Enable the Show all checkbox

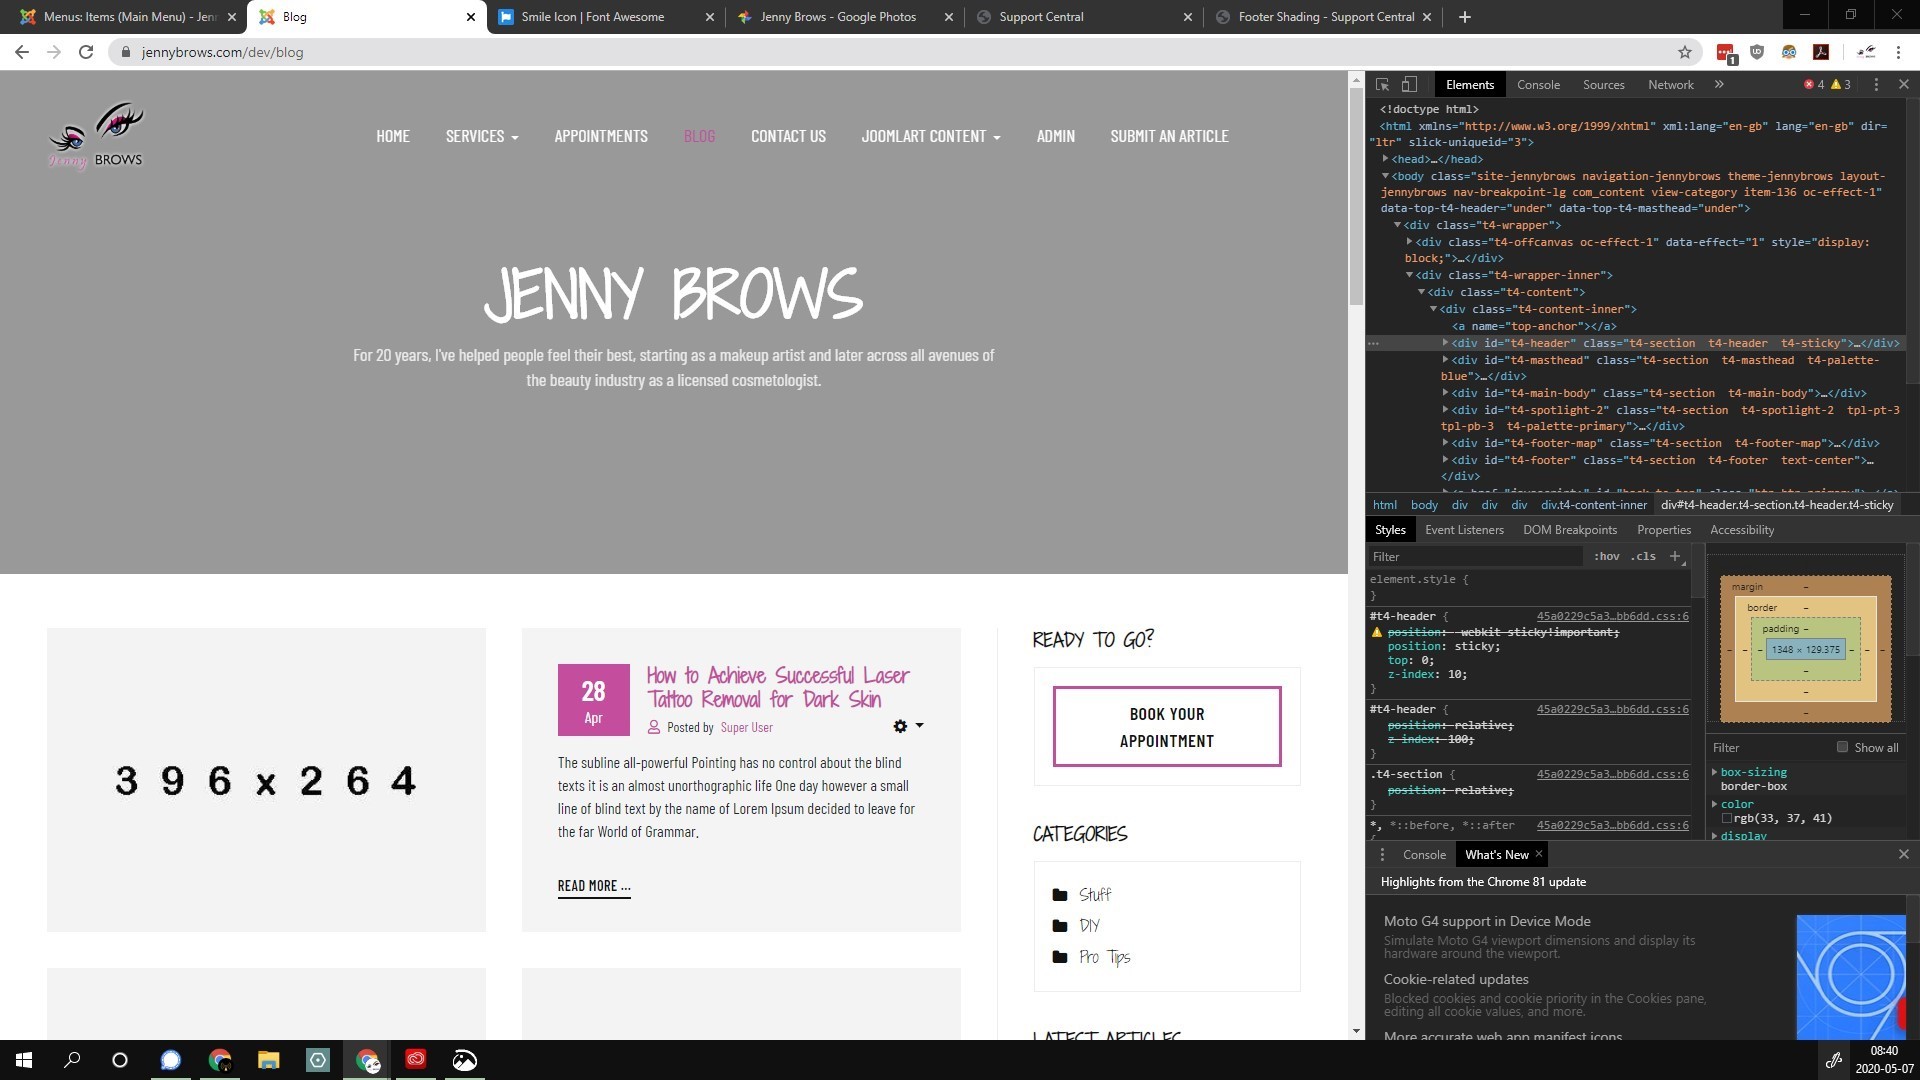point(1842,747)
